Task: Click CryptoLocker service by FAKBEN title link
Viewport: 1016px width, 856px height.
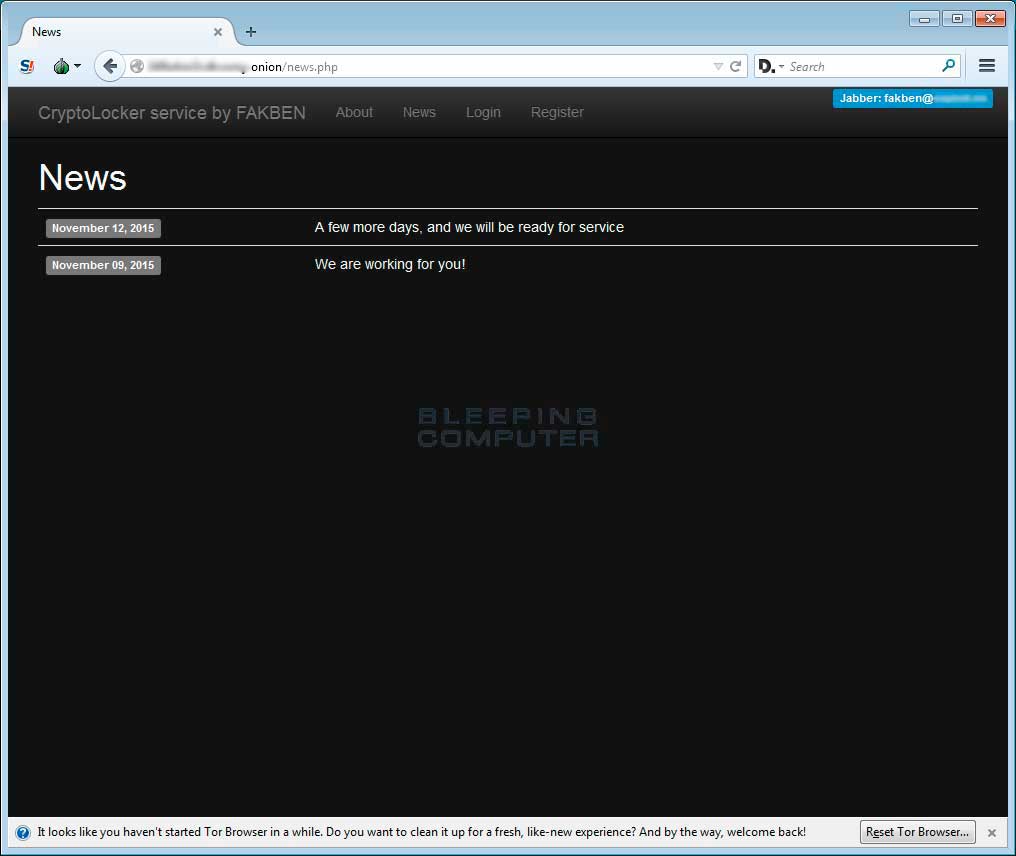Action: (172, 113)
